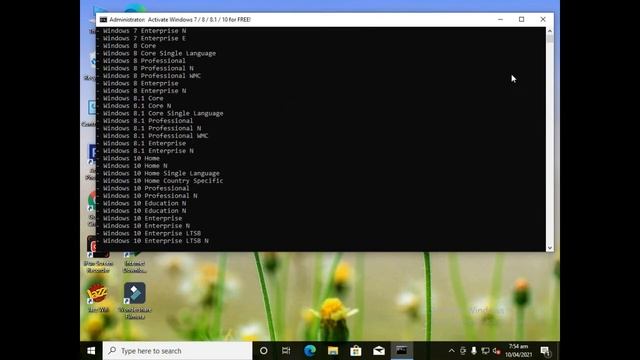Click the 'Windows 7 Enterprise N' line

click(x=144, y=31)
